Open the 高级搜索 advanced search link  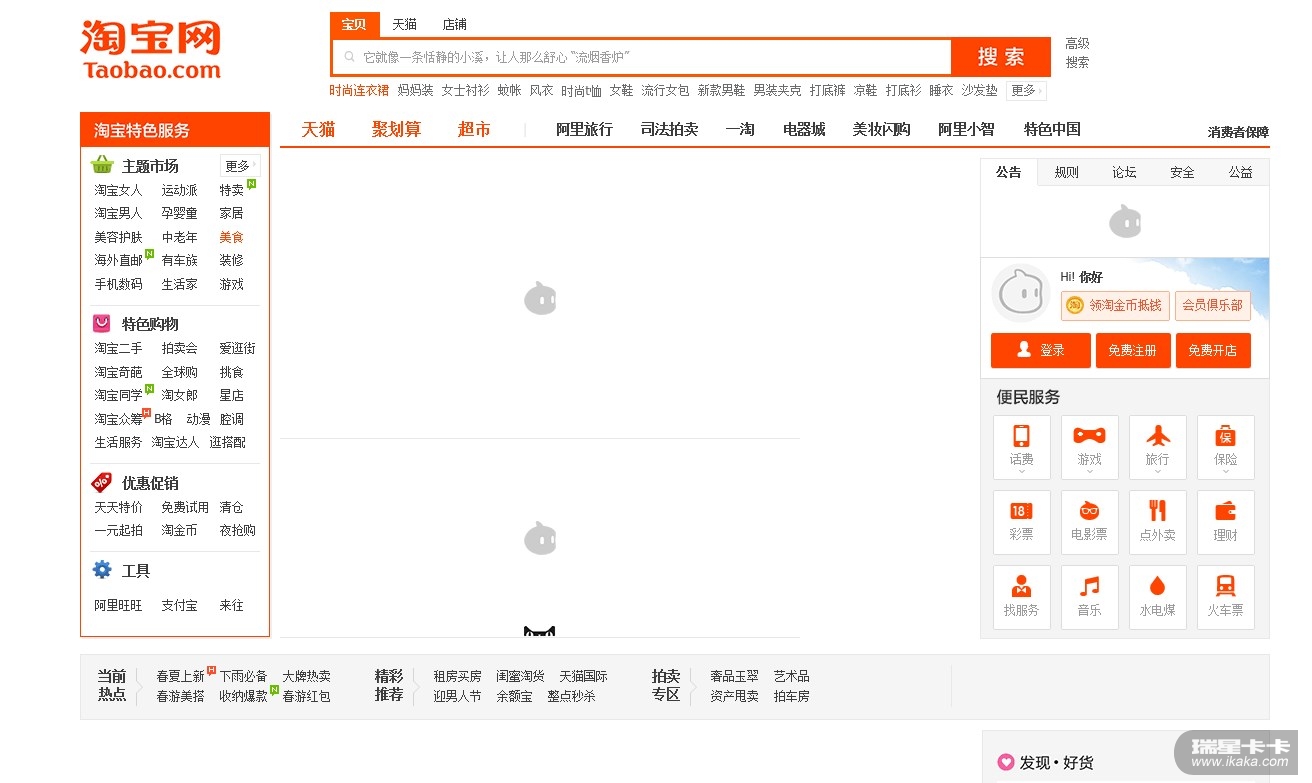point(1077,53)
